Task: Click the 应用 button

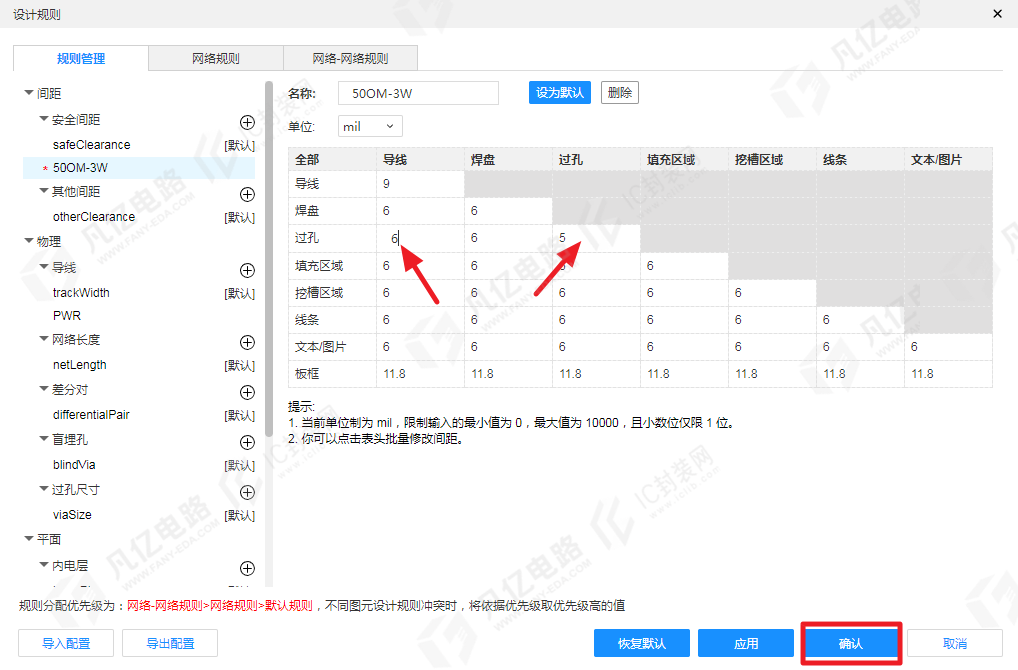Action: (x=746, y=643)
